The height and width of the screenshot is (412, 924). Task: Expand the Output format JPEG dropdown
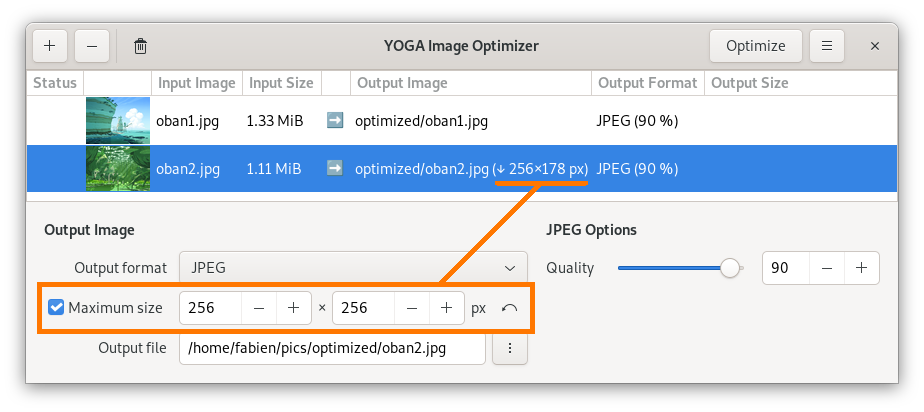tap(352, 268)
